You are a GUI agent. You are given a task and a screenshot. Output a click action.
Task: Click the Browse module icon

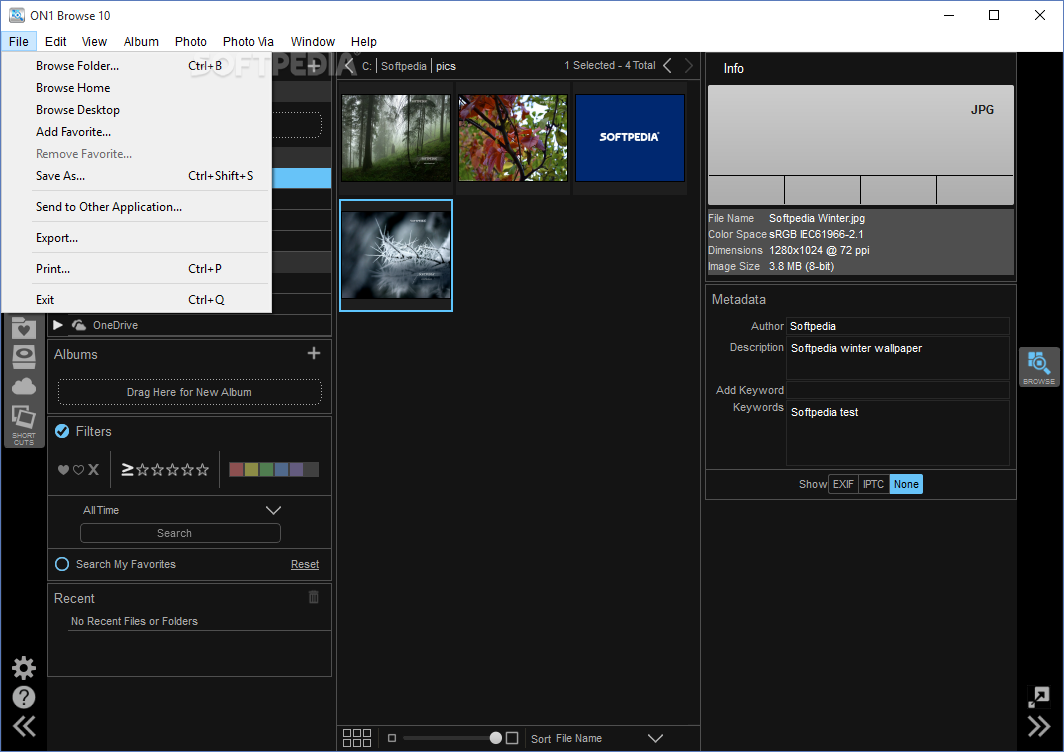1039,367
